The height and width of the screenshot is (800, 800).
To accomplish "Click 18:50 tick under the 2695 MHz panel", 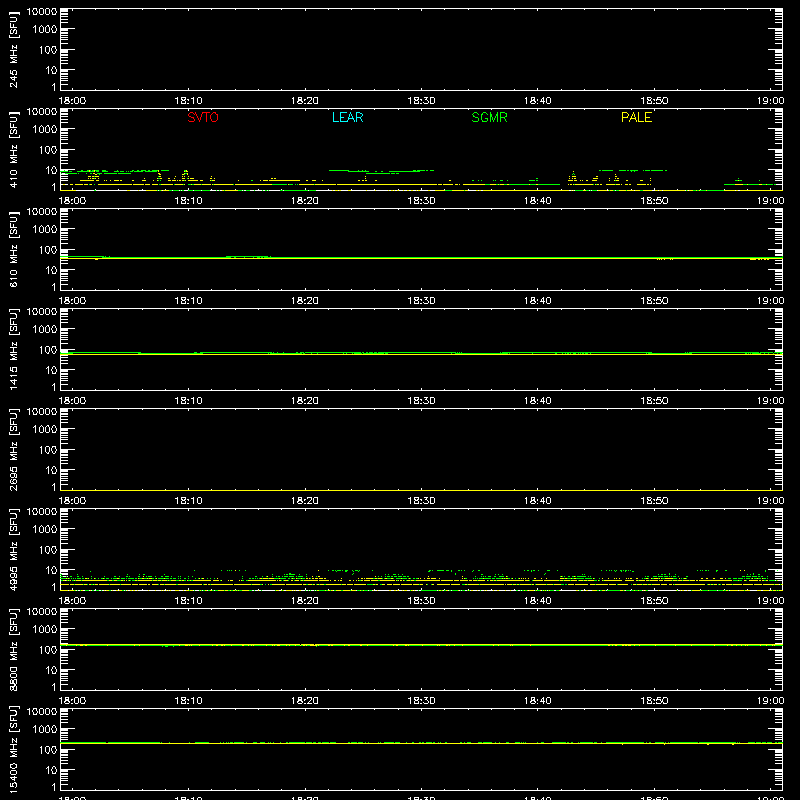I will (x=654, y=501).
